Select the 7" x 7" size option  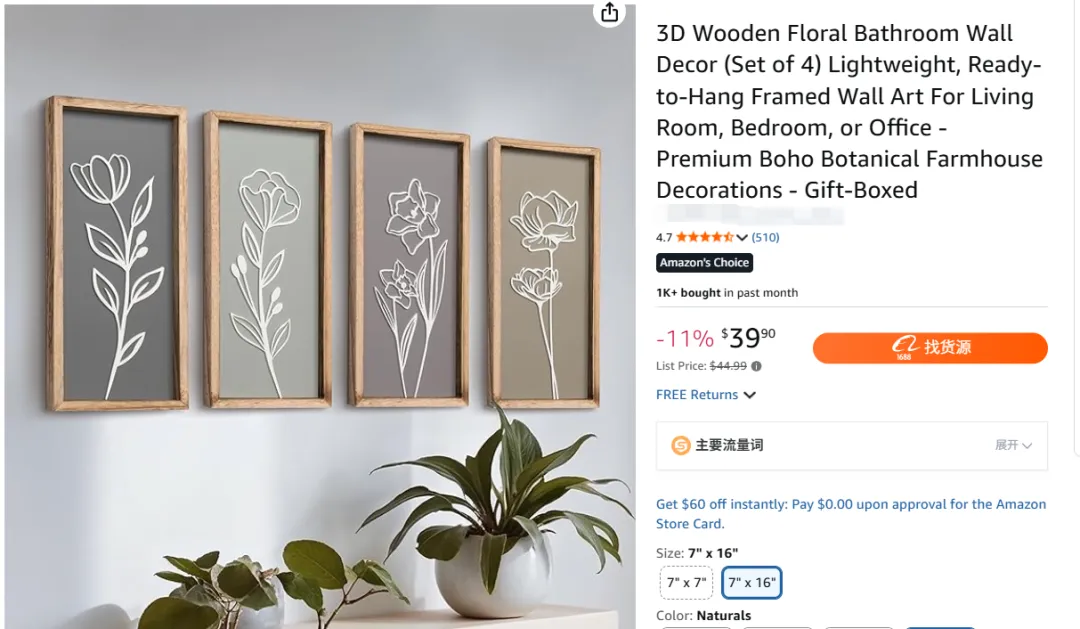(686, 583)
